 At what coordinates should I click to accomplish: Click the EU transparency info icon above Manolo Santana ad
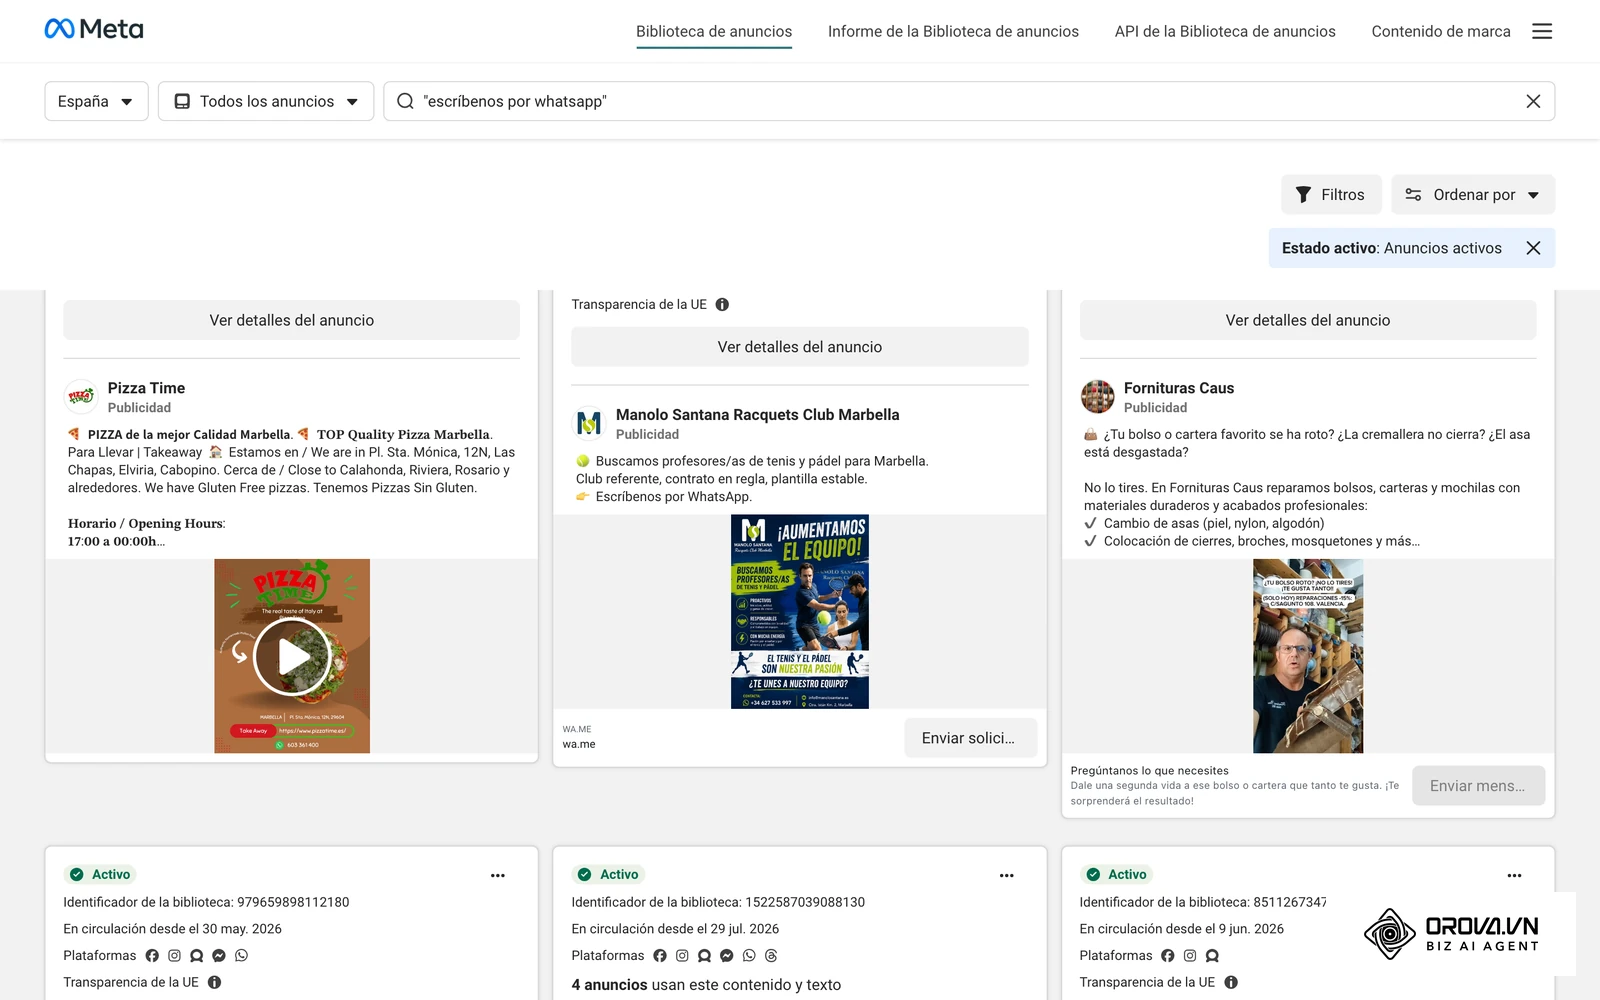pyautogui.click(x=722, y=304)
